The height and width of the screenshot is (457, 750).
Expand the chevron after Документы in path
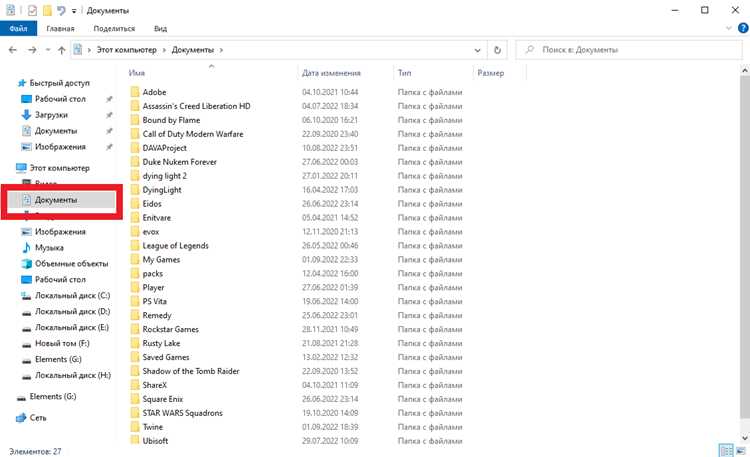click(221, 50)
